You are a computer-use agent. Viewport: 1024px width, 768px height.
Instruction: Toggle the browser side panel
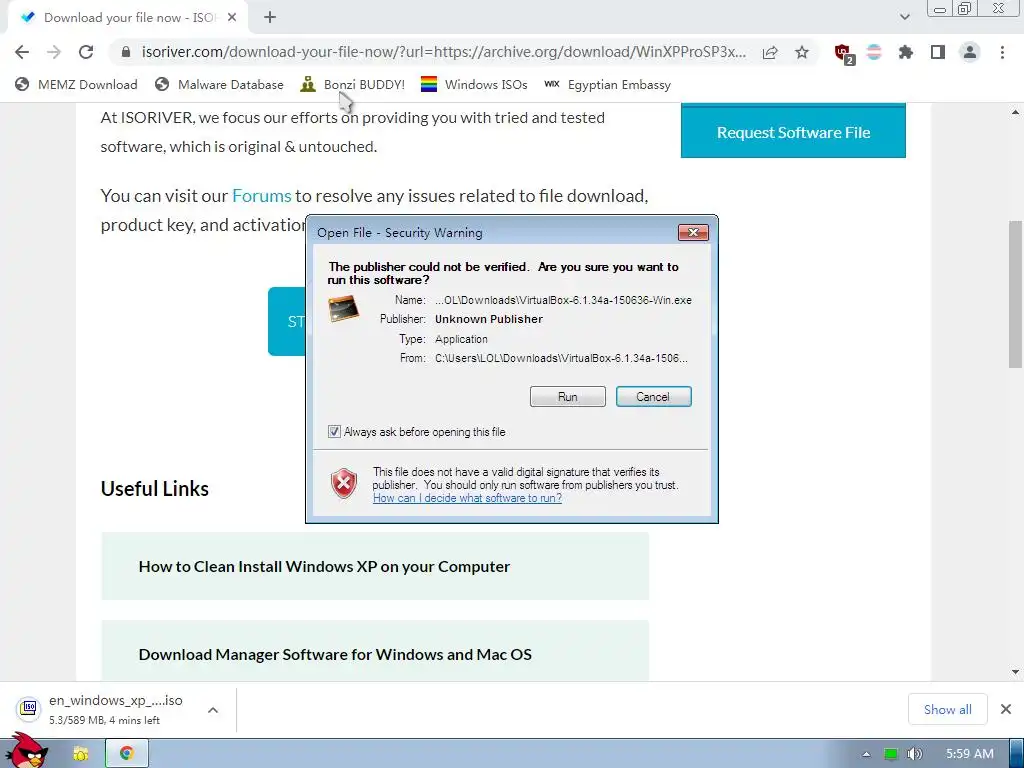coord(938,52)
